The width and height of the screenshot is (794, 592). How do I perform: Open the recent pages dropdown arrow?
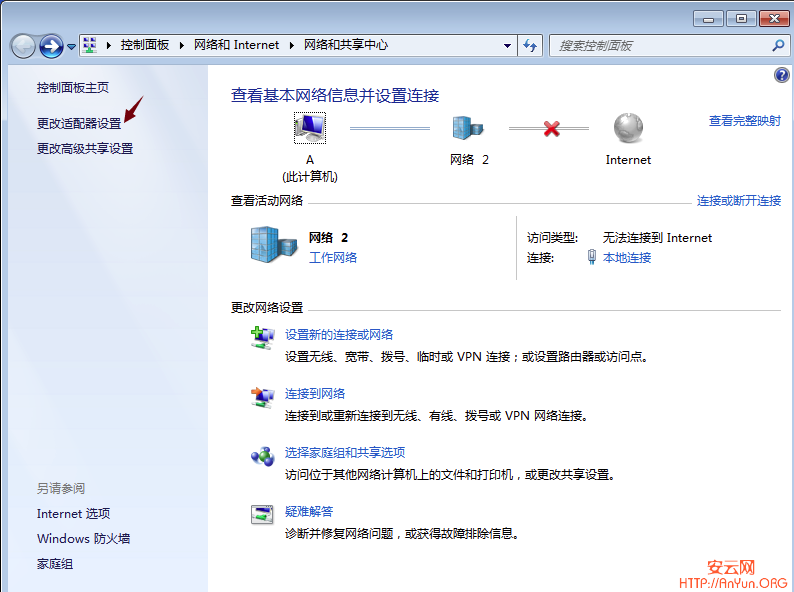pyautogui.click(x=72, y=47)
